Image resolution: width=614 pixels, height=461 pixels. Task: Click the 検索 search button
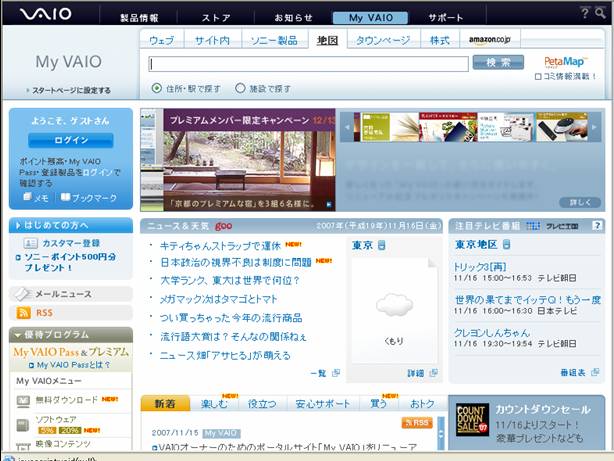point(498,63)
